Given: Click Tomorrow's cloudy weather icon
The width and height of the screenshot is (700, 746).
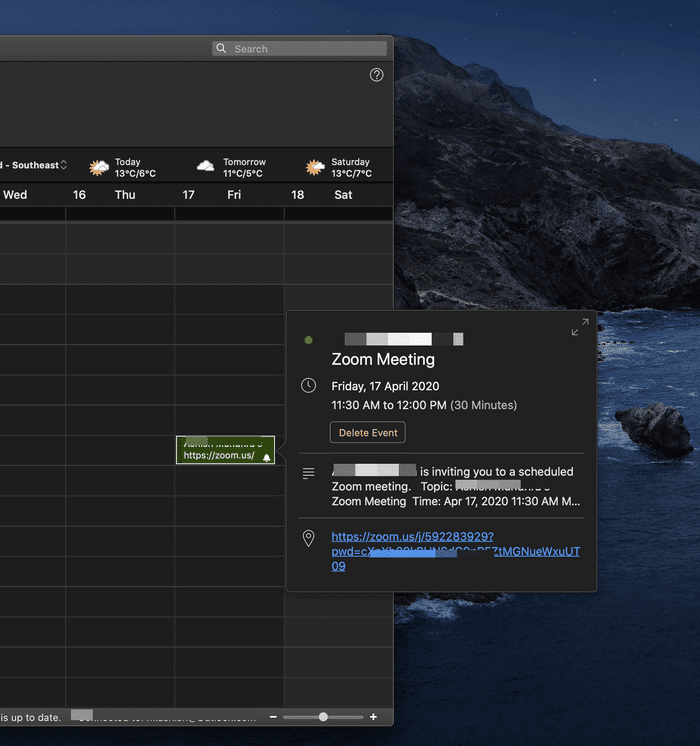Looking at the screenshot, I should coord(206,166).
